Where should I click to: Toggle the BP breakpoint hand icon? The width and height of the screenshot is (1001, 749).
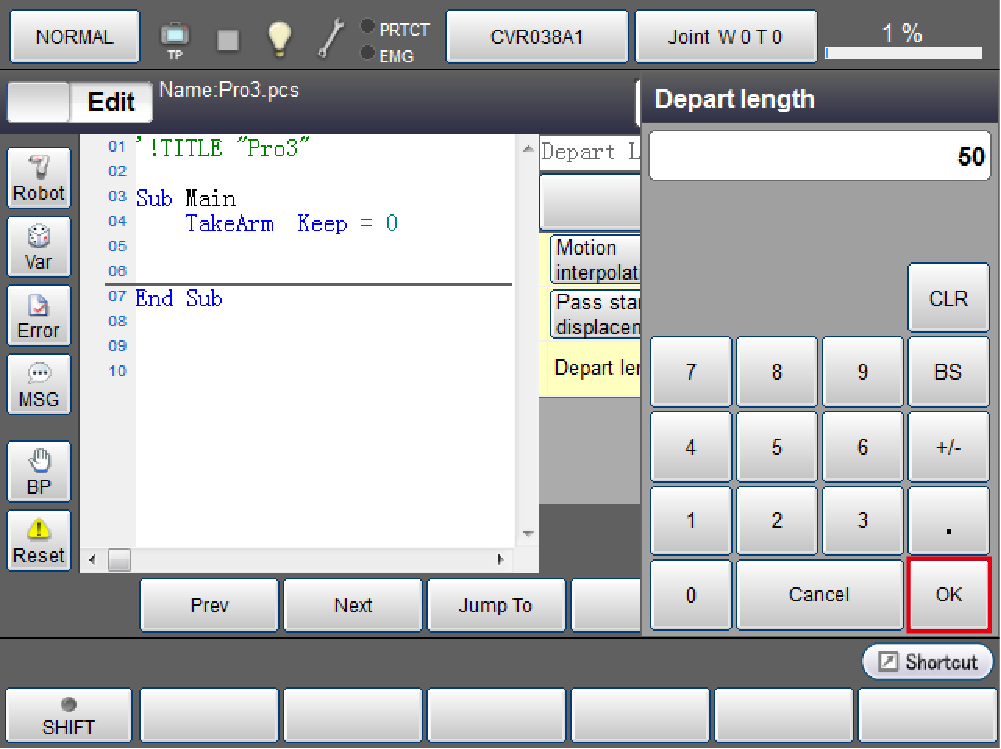(x=39, y=472)
